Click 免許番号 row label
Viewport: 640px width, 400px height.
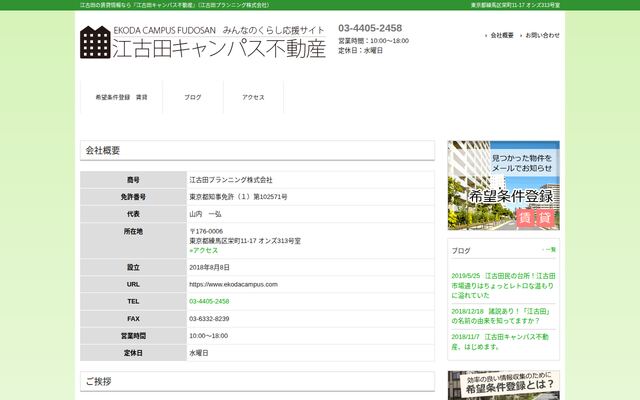(x=133, y=197)
